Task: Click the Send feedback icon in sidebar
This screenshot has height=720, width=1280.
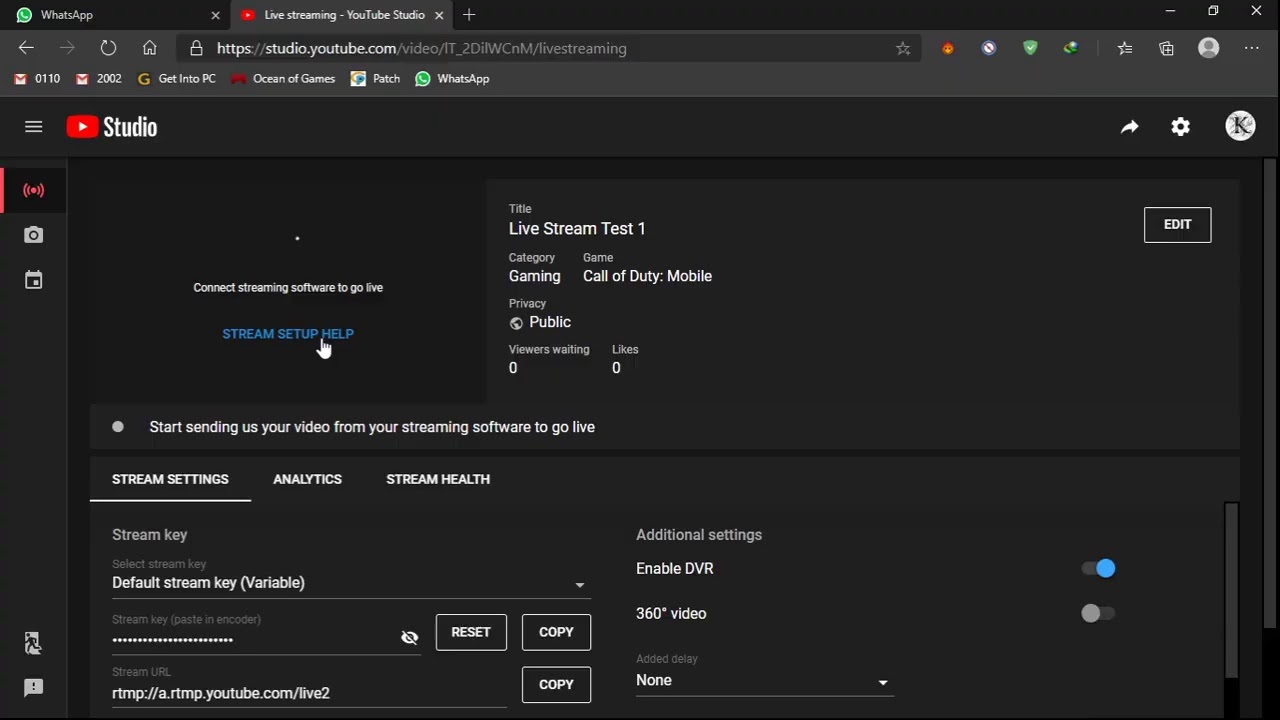Action: (x=33, y=688)
